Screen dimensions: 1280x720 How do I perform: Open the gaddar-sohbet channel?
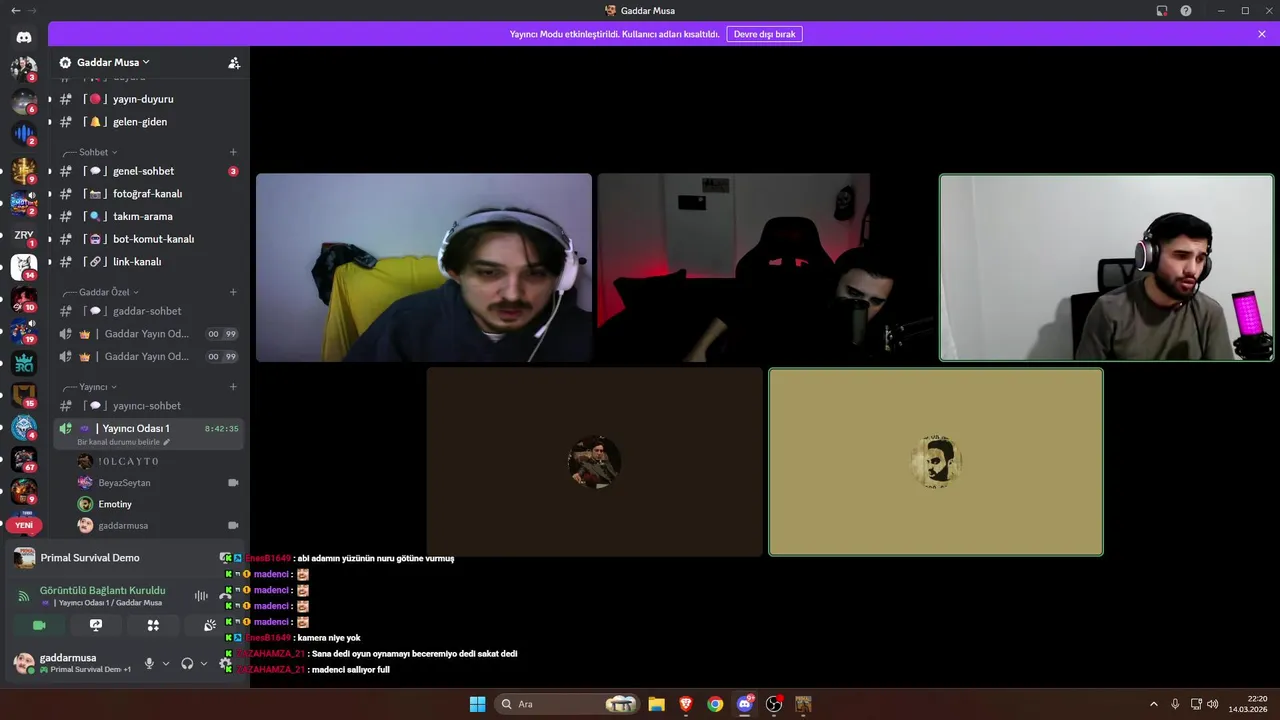coord(148,311)
